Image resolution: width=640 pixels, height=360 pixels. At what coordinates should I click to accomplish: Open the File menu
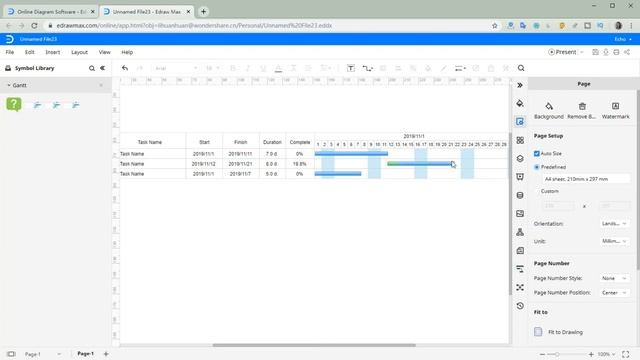point(10,52)
